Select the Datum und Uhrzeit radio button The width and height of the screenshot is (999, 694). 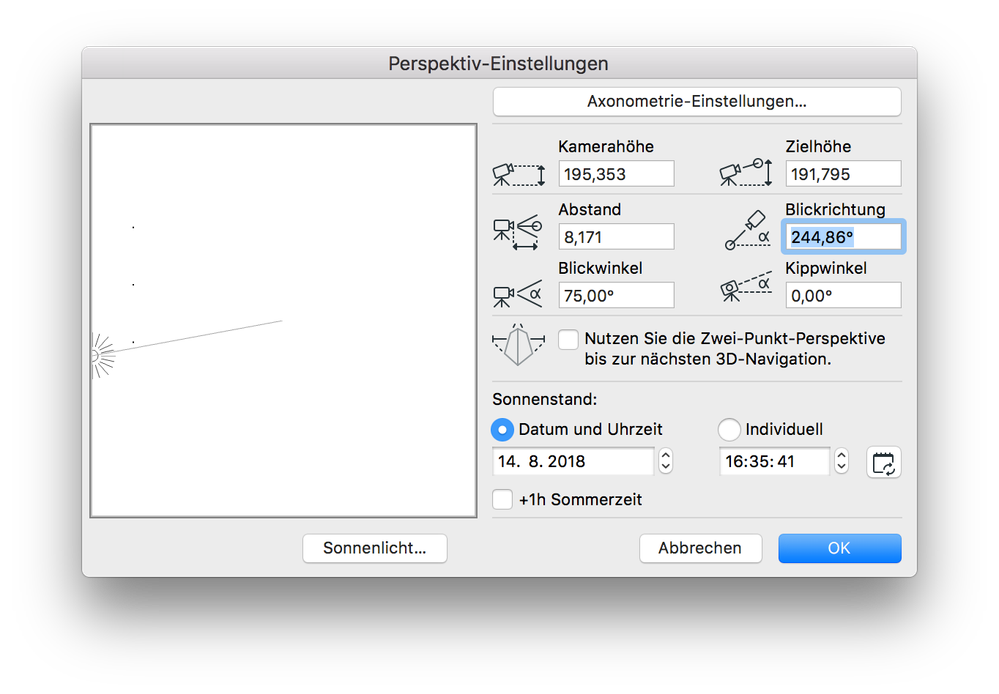[x=502, y=430]
